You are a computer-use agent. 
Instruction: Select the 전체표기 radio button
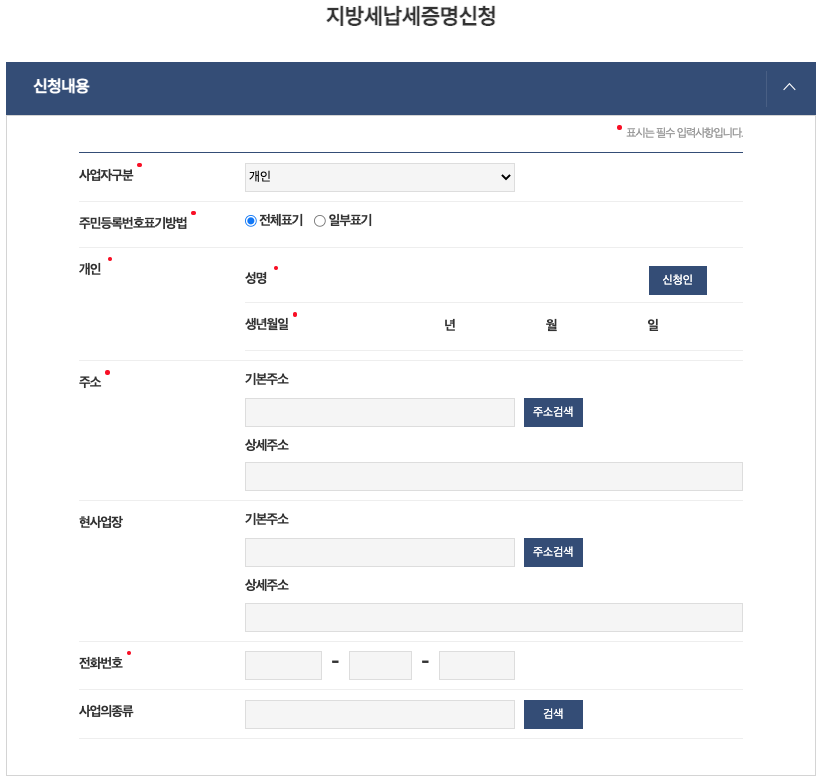tap(250, 220)
